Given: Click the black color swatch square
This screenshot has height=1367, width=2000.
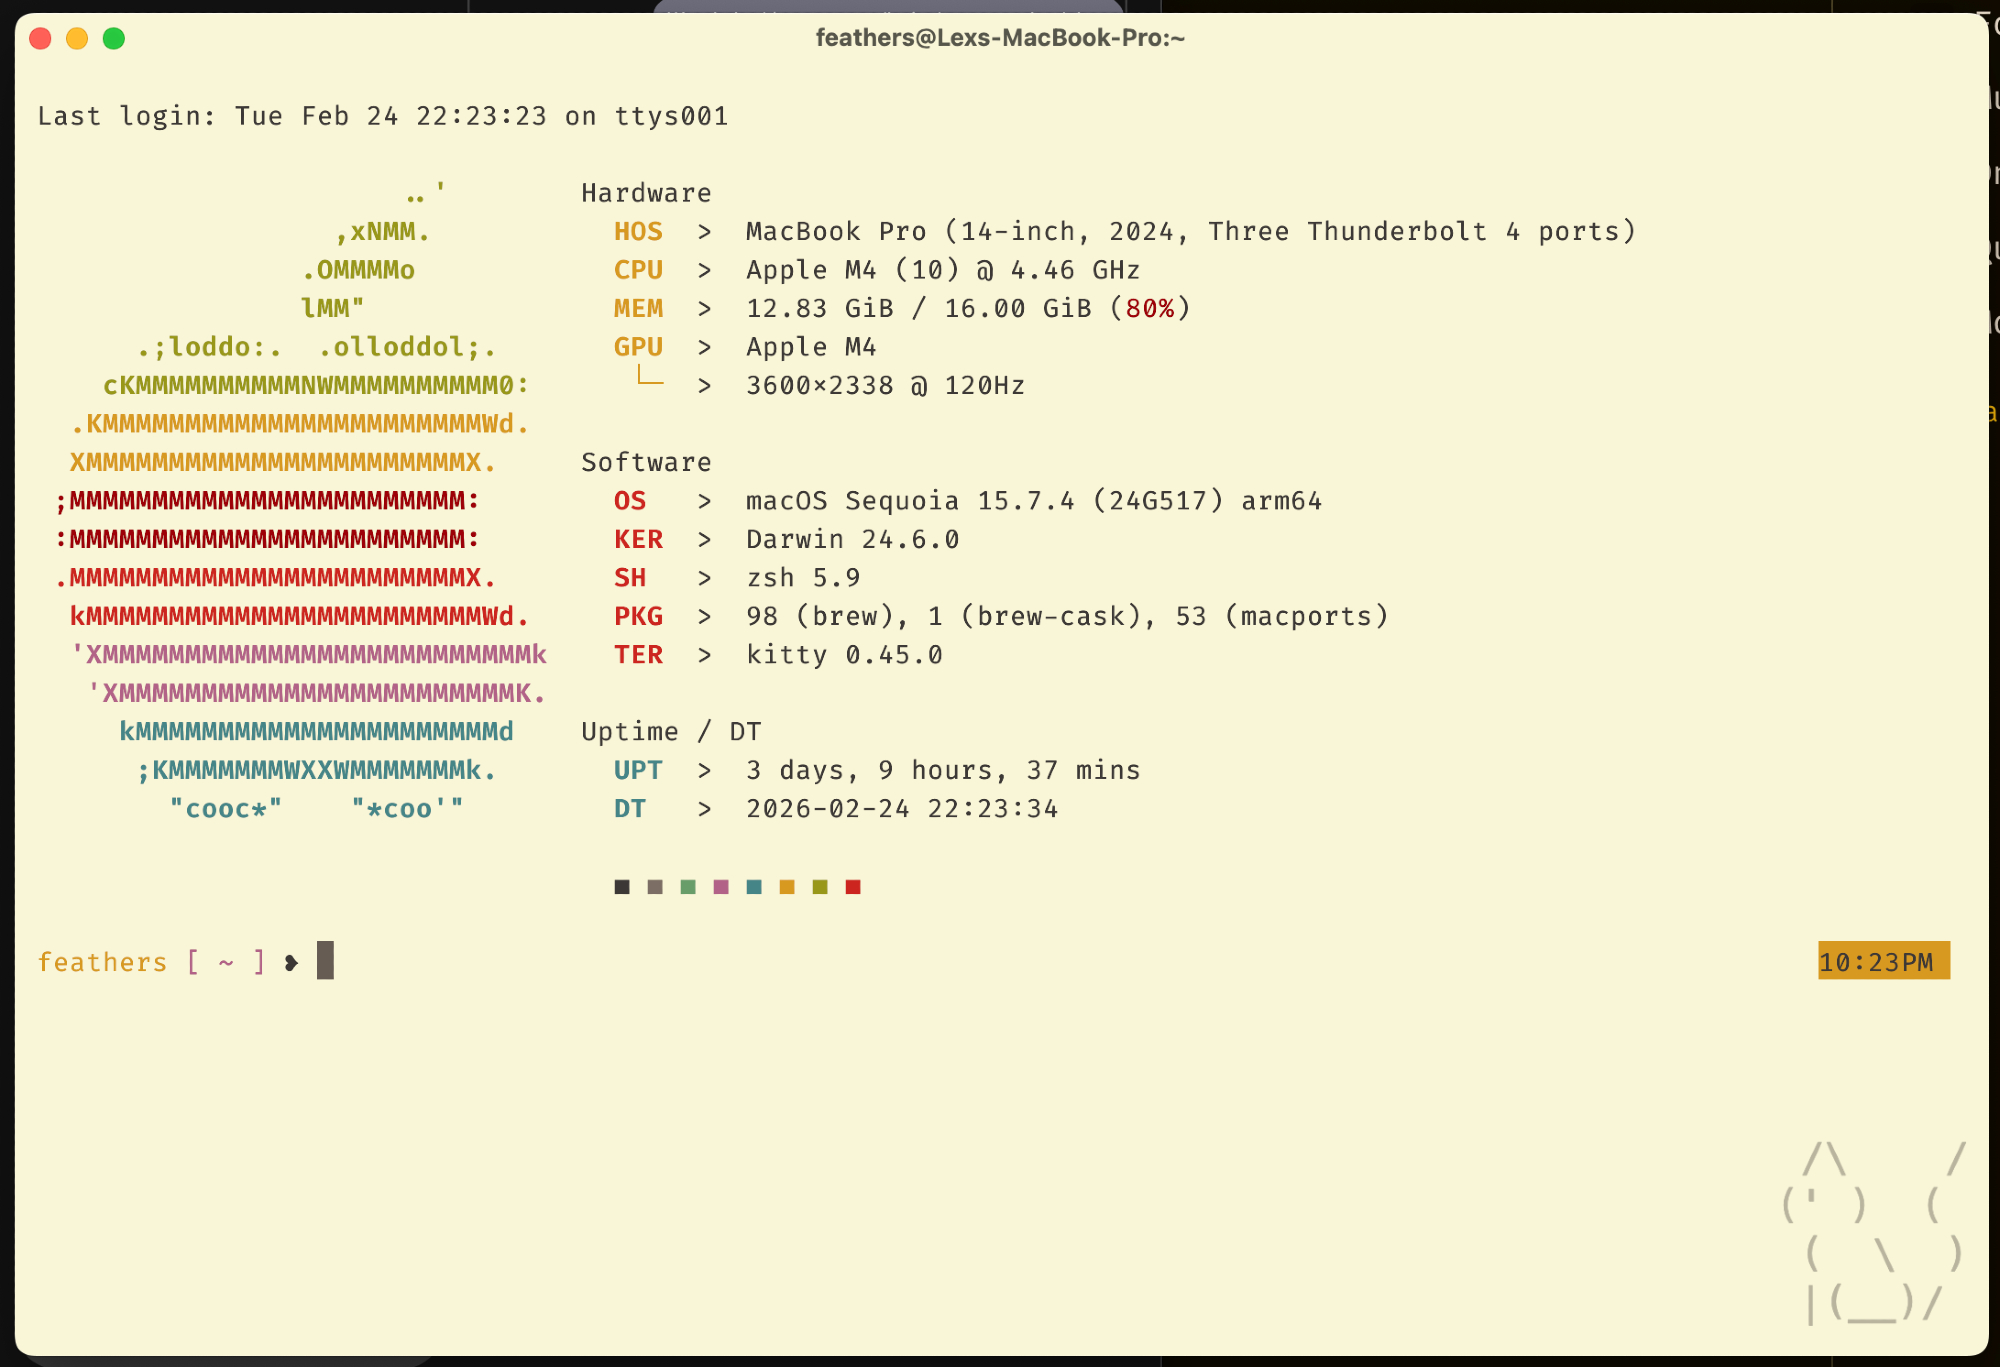Looking at the screenshot, I should (x=622, y=887).
